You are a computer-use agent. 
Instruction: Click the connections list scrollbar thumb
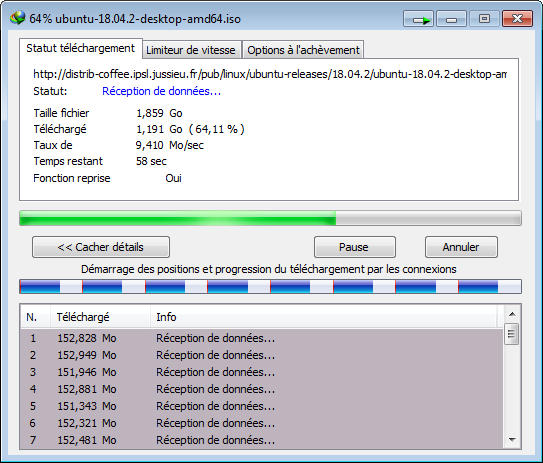(511, 334)
